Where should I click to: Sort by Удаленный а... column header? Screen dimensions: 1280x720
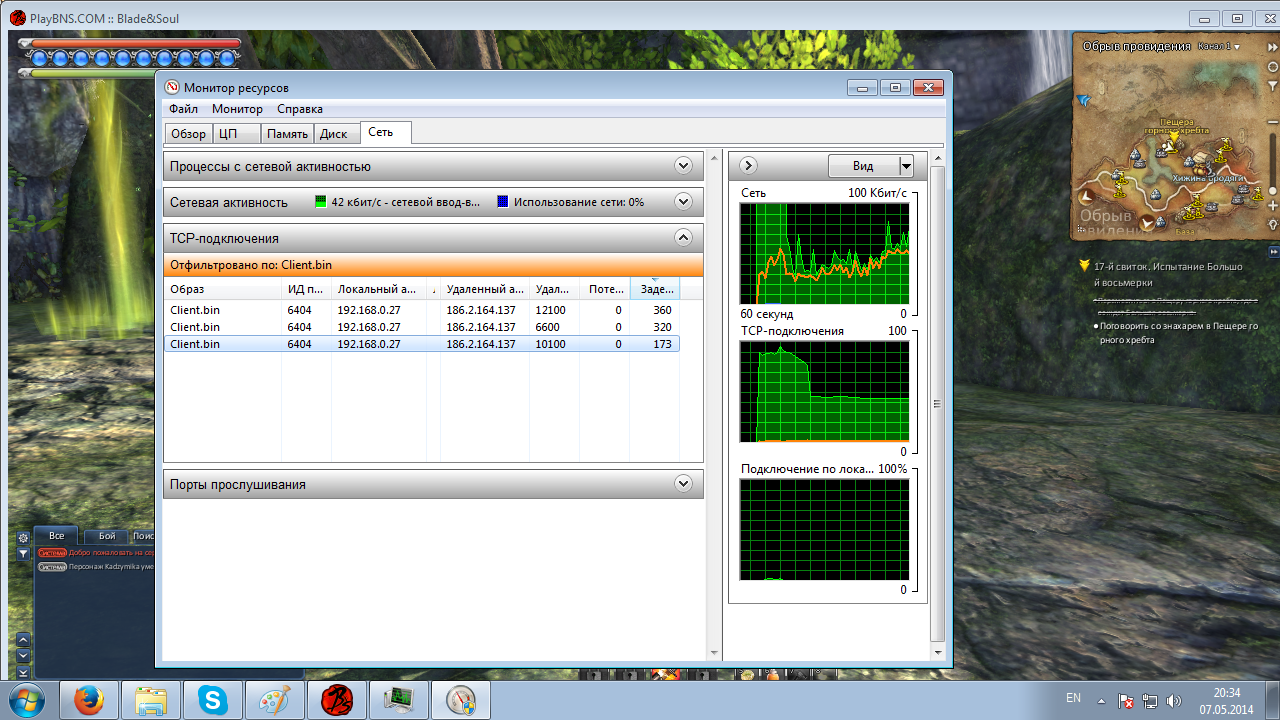pos(485,289)
